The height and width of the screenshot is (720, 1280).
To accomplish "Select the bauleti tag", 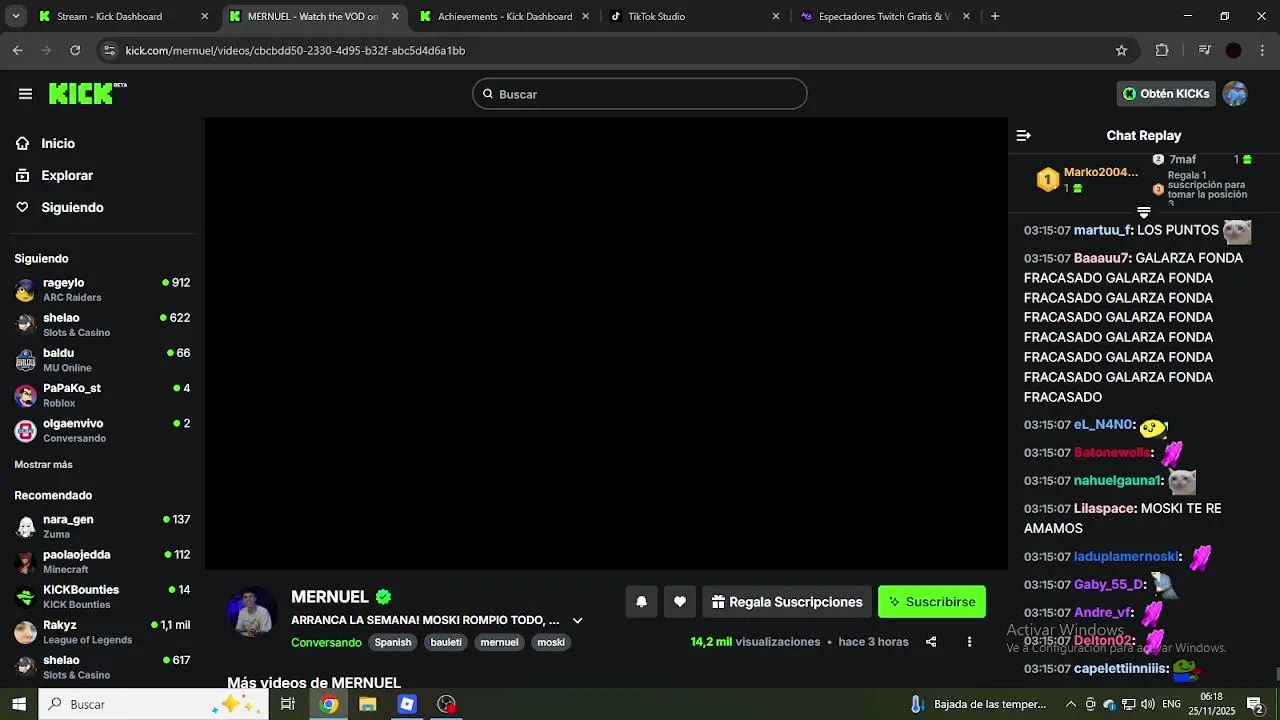I will click(x=446, y=642).
